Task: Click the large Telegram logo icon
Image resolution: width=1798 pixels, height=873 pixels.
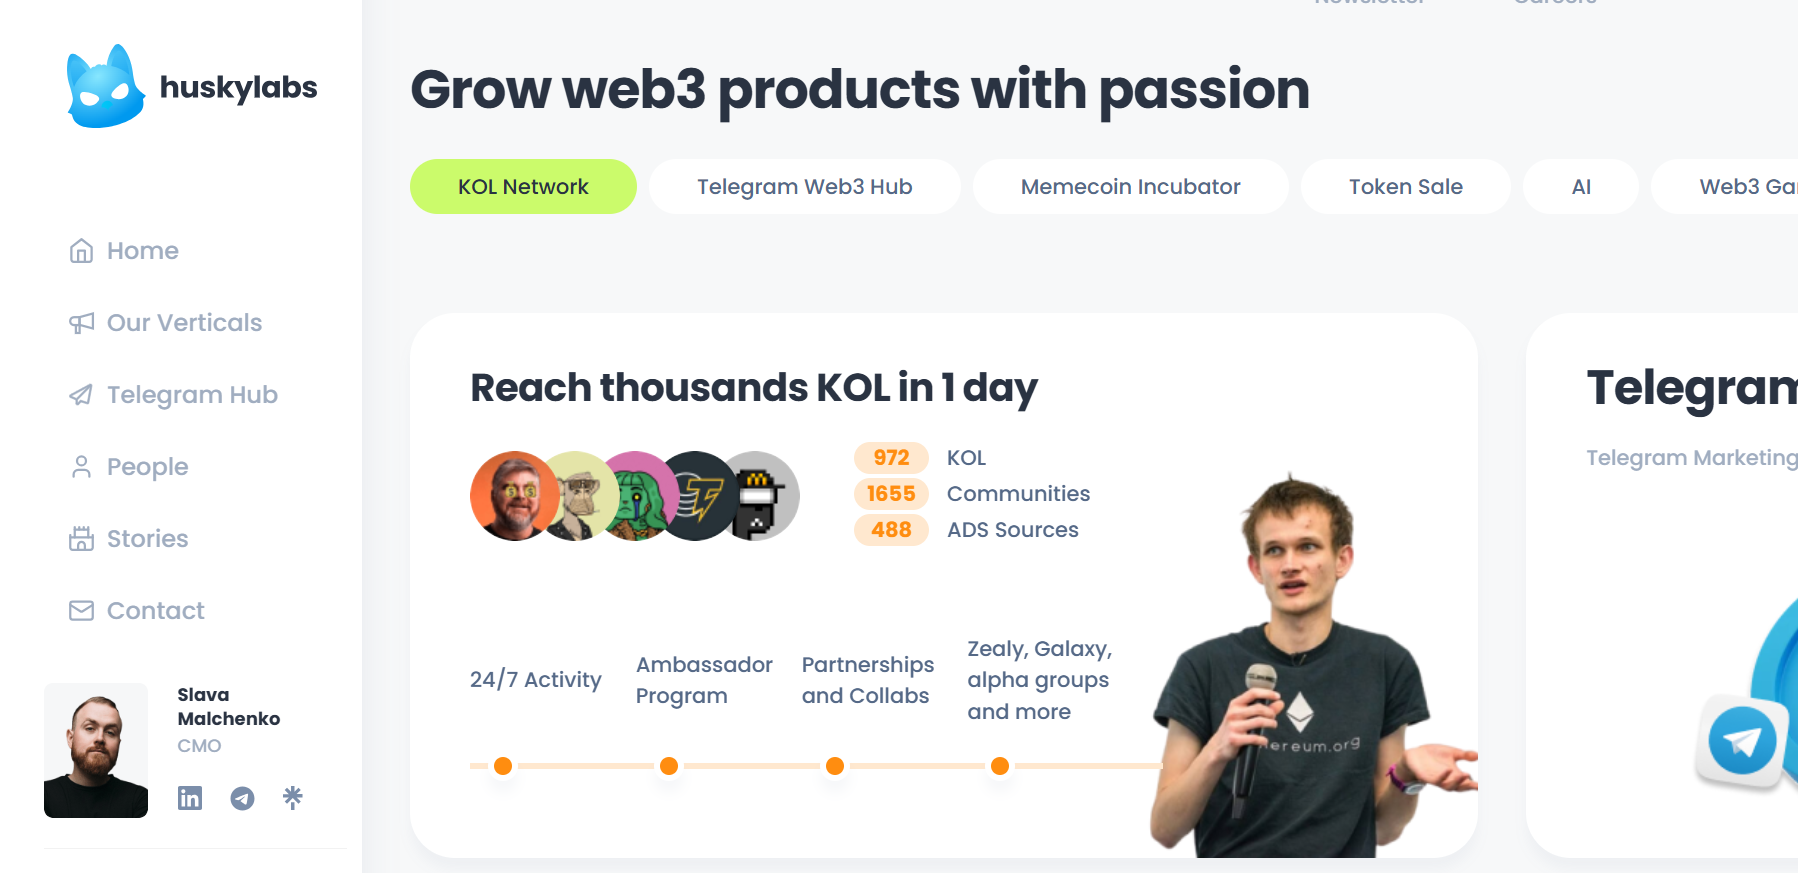Action: 1742,741
